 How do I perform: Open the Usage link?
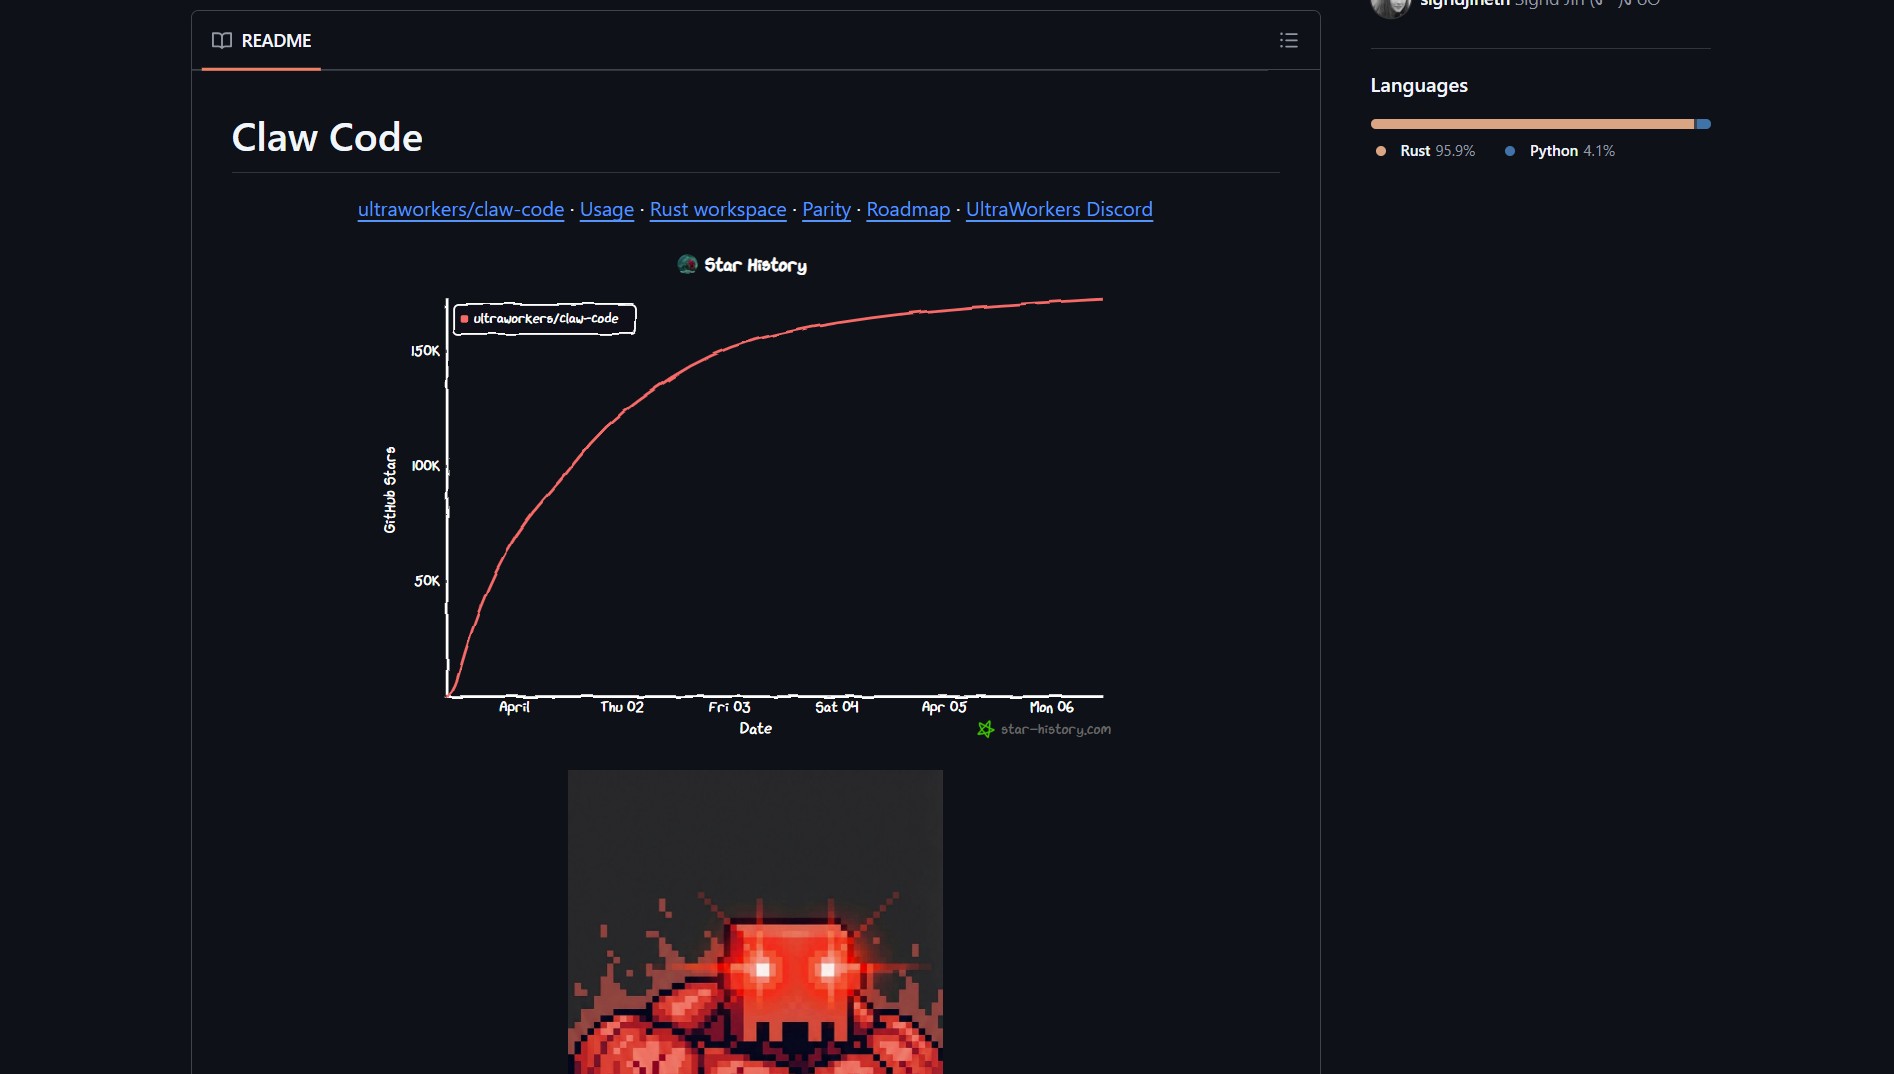606,209
